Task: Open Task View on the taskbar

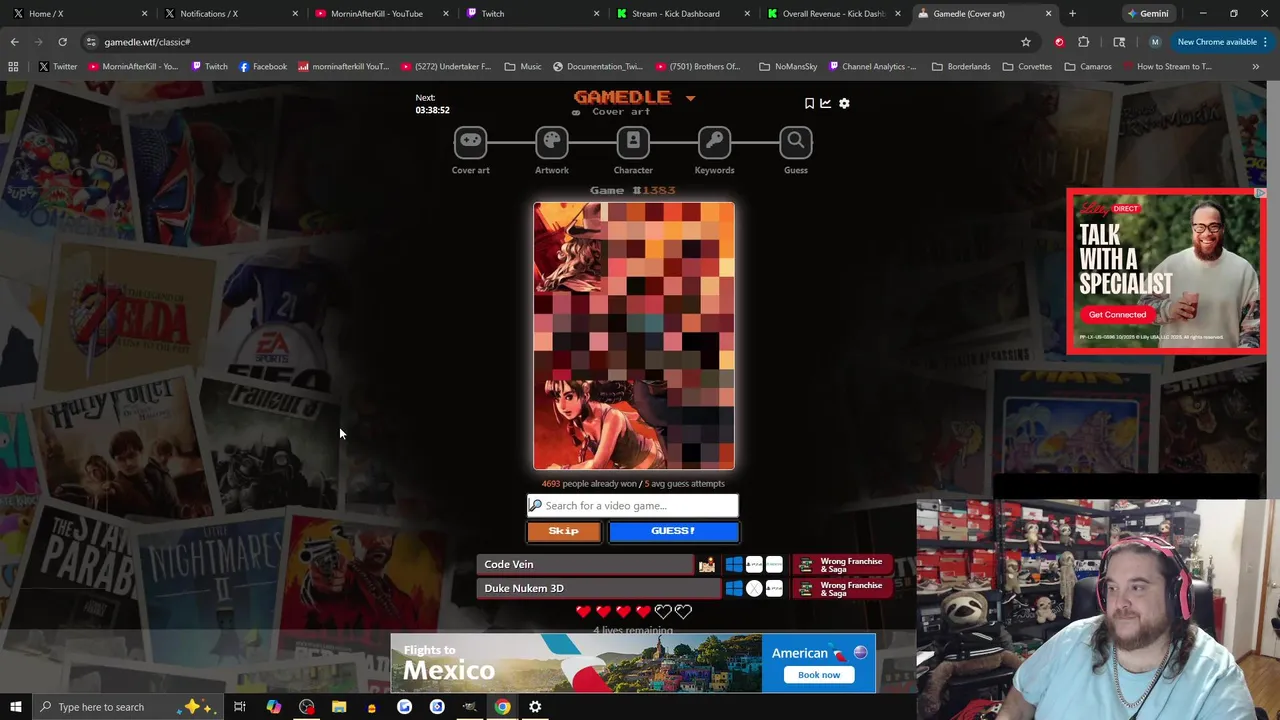Action: (x=240, y=707)
